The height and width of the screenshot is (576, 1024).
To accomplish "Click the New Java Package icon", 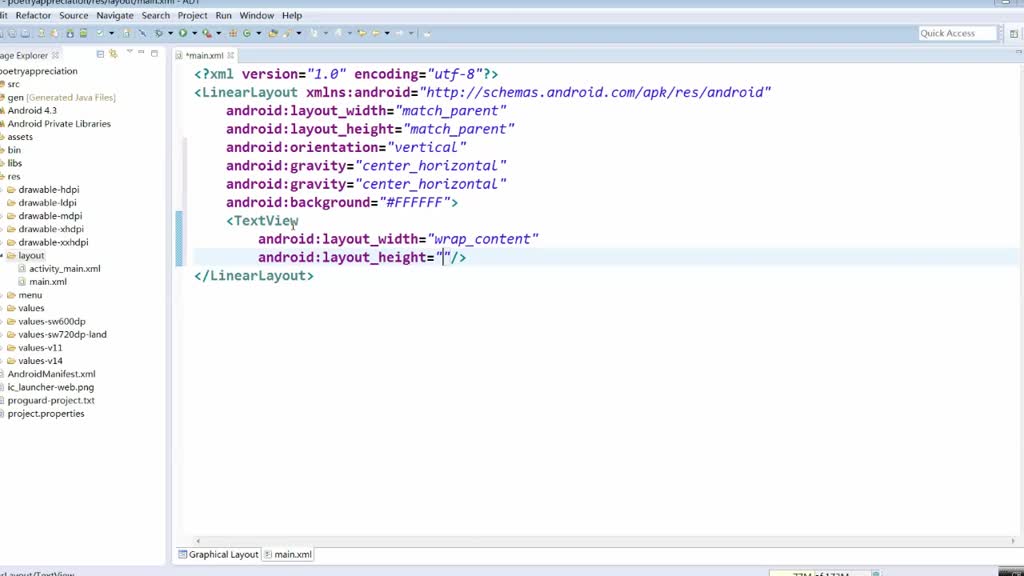I will [x=232, y=33].
